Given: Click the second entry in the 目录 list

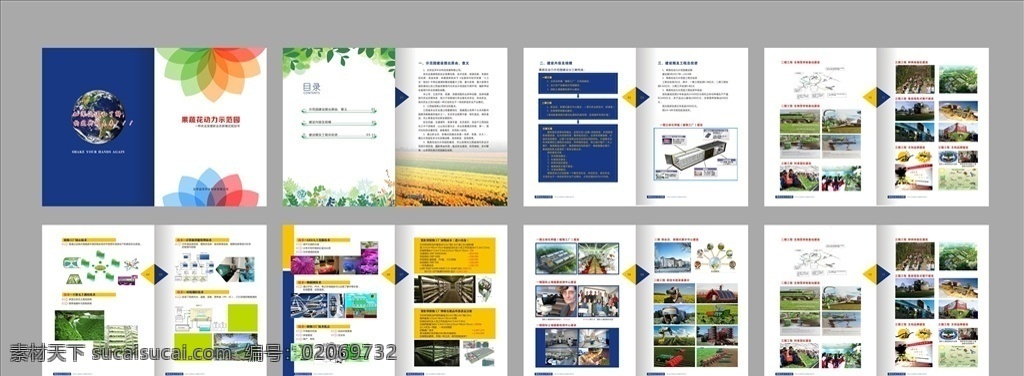Looking at the screenshot, I should tap(339, 122).
